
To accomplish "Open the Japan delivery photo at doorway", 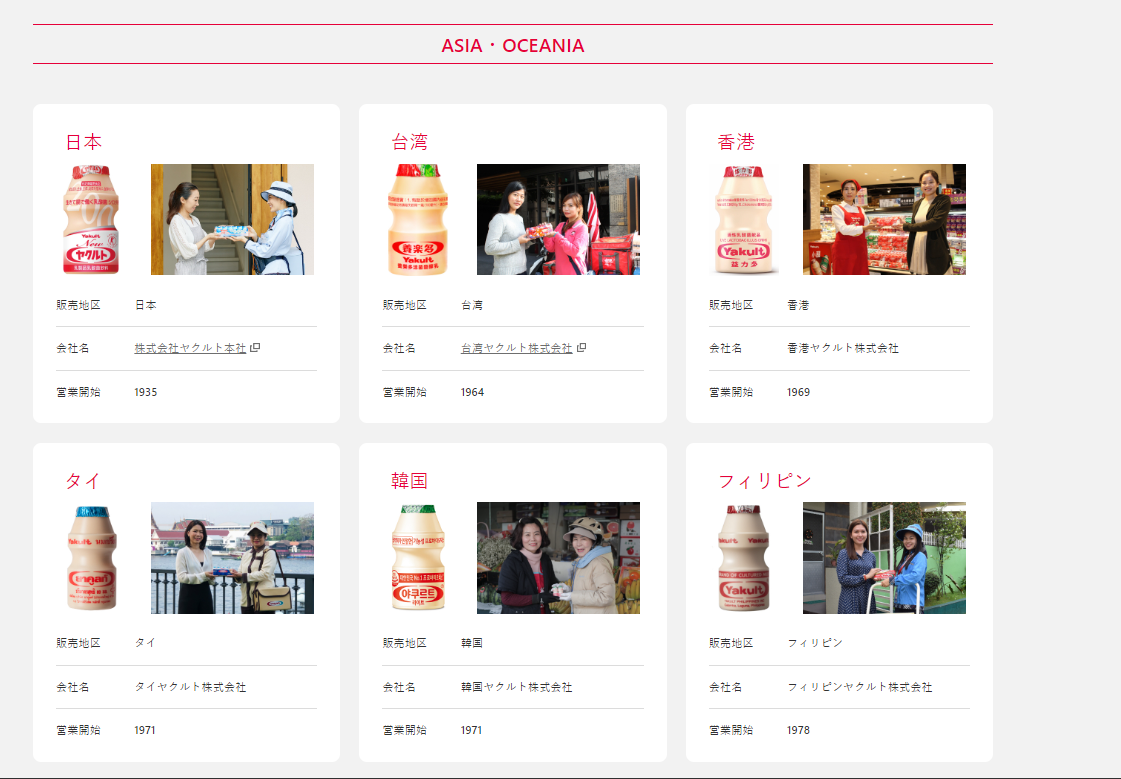I will click(232, 219).
